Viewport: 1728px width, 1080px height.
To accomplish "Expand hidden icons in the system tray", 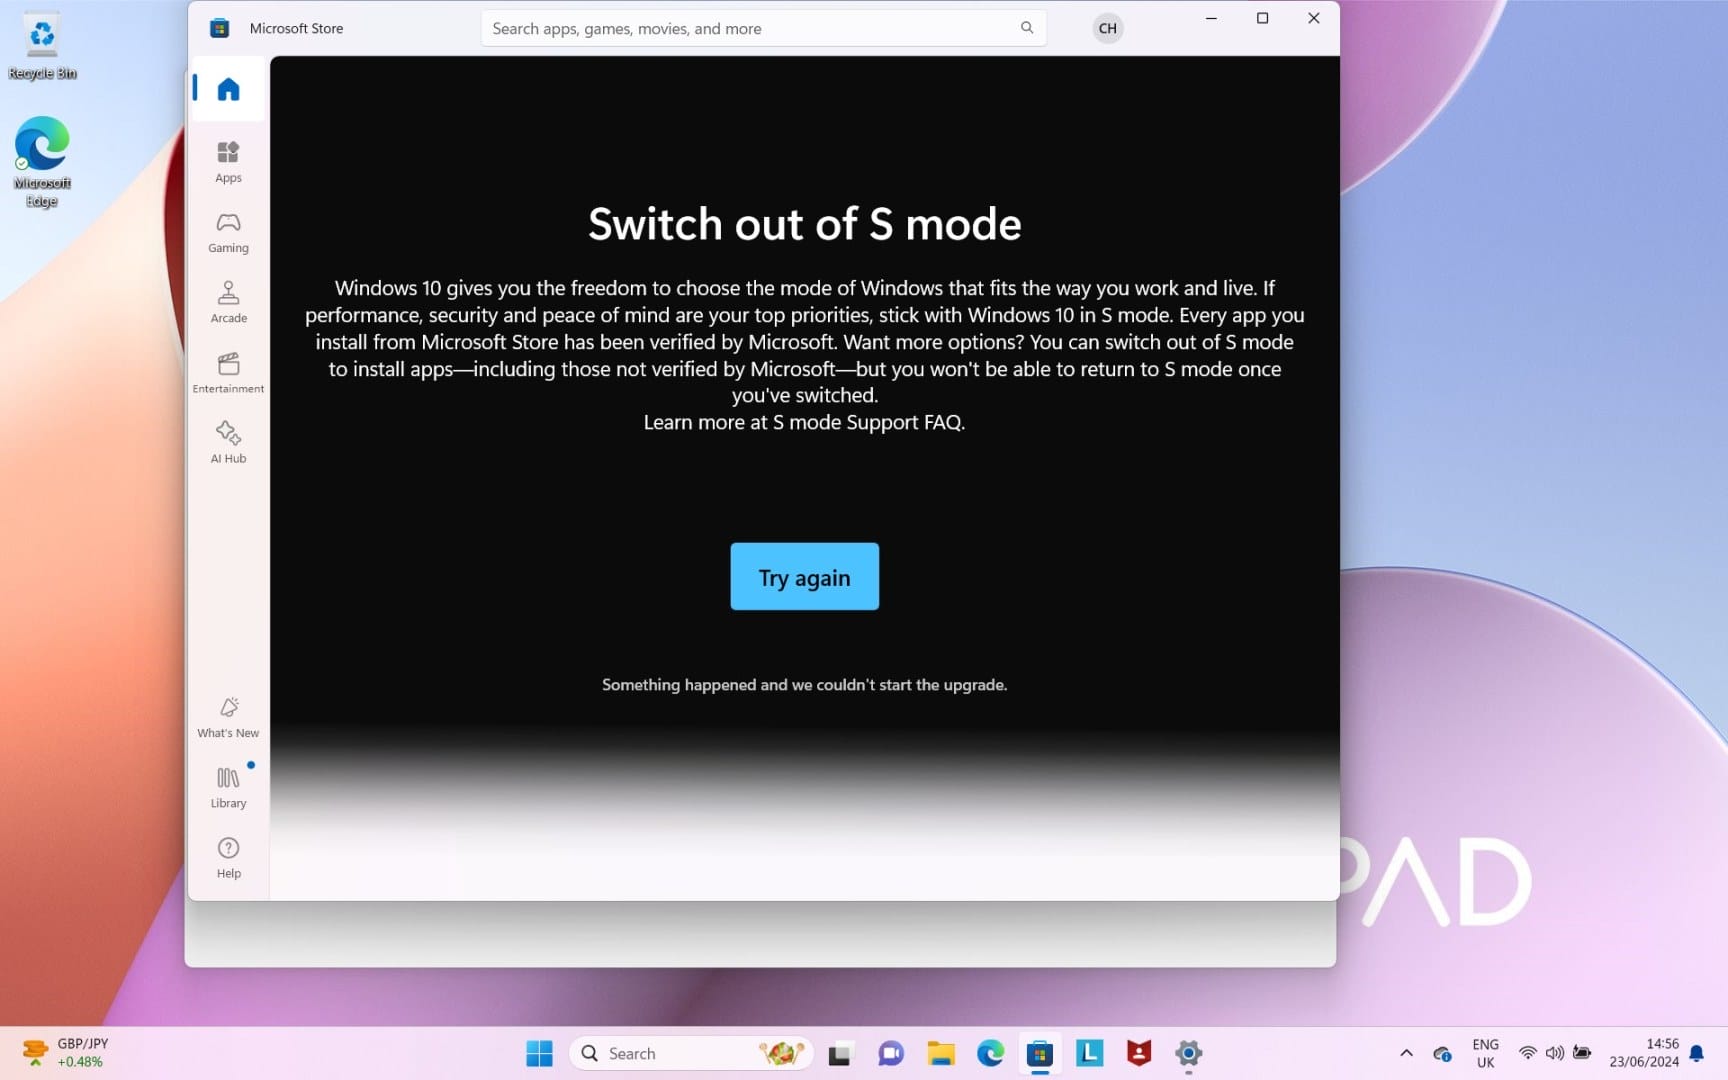I will point(1406,1053).
